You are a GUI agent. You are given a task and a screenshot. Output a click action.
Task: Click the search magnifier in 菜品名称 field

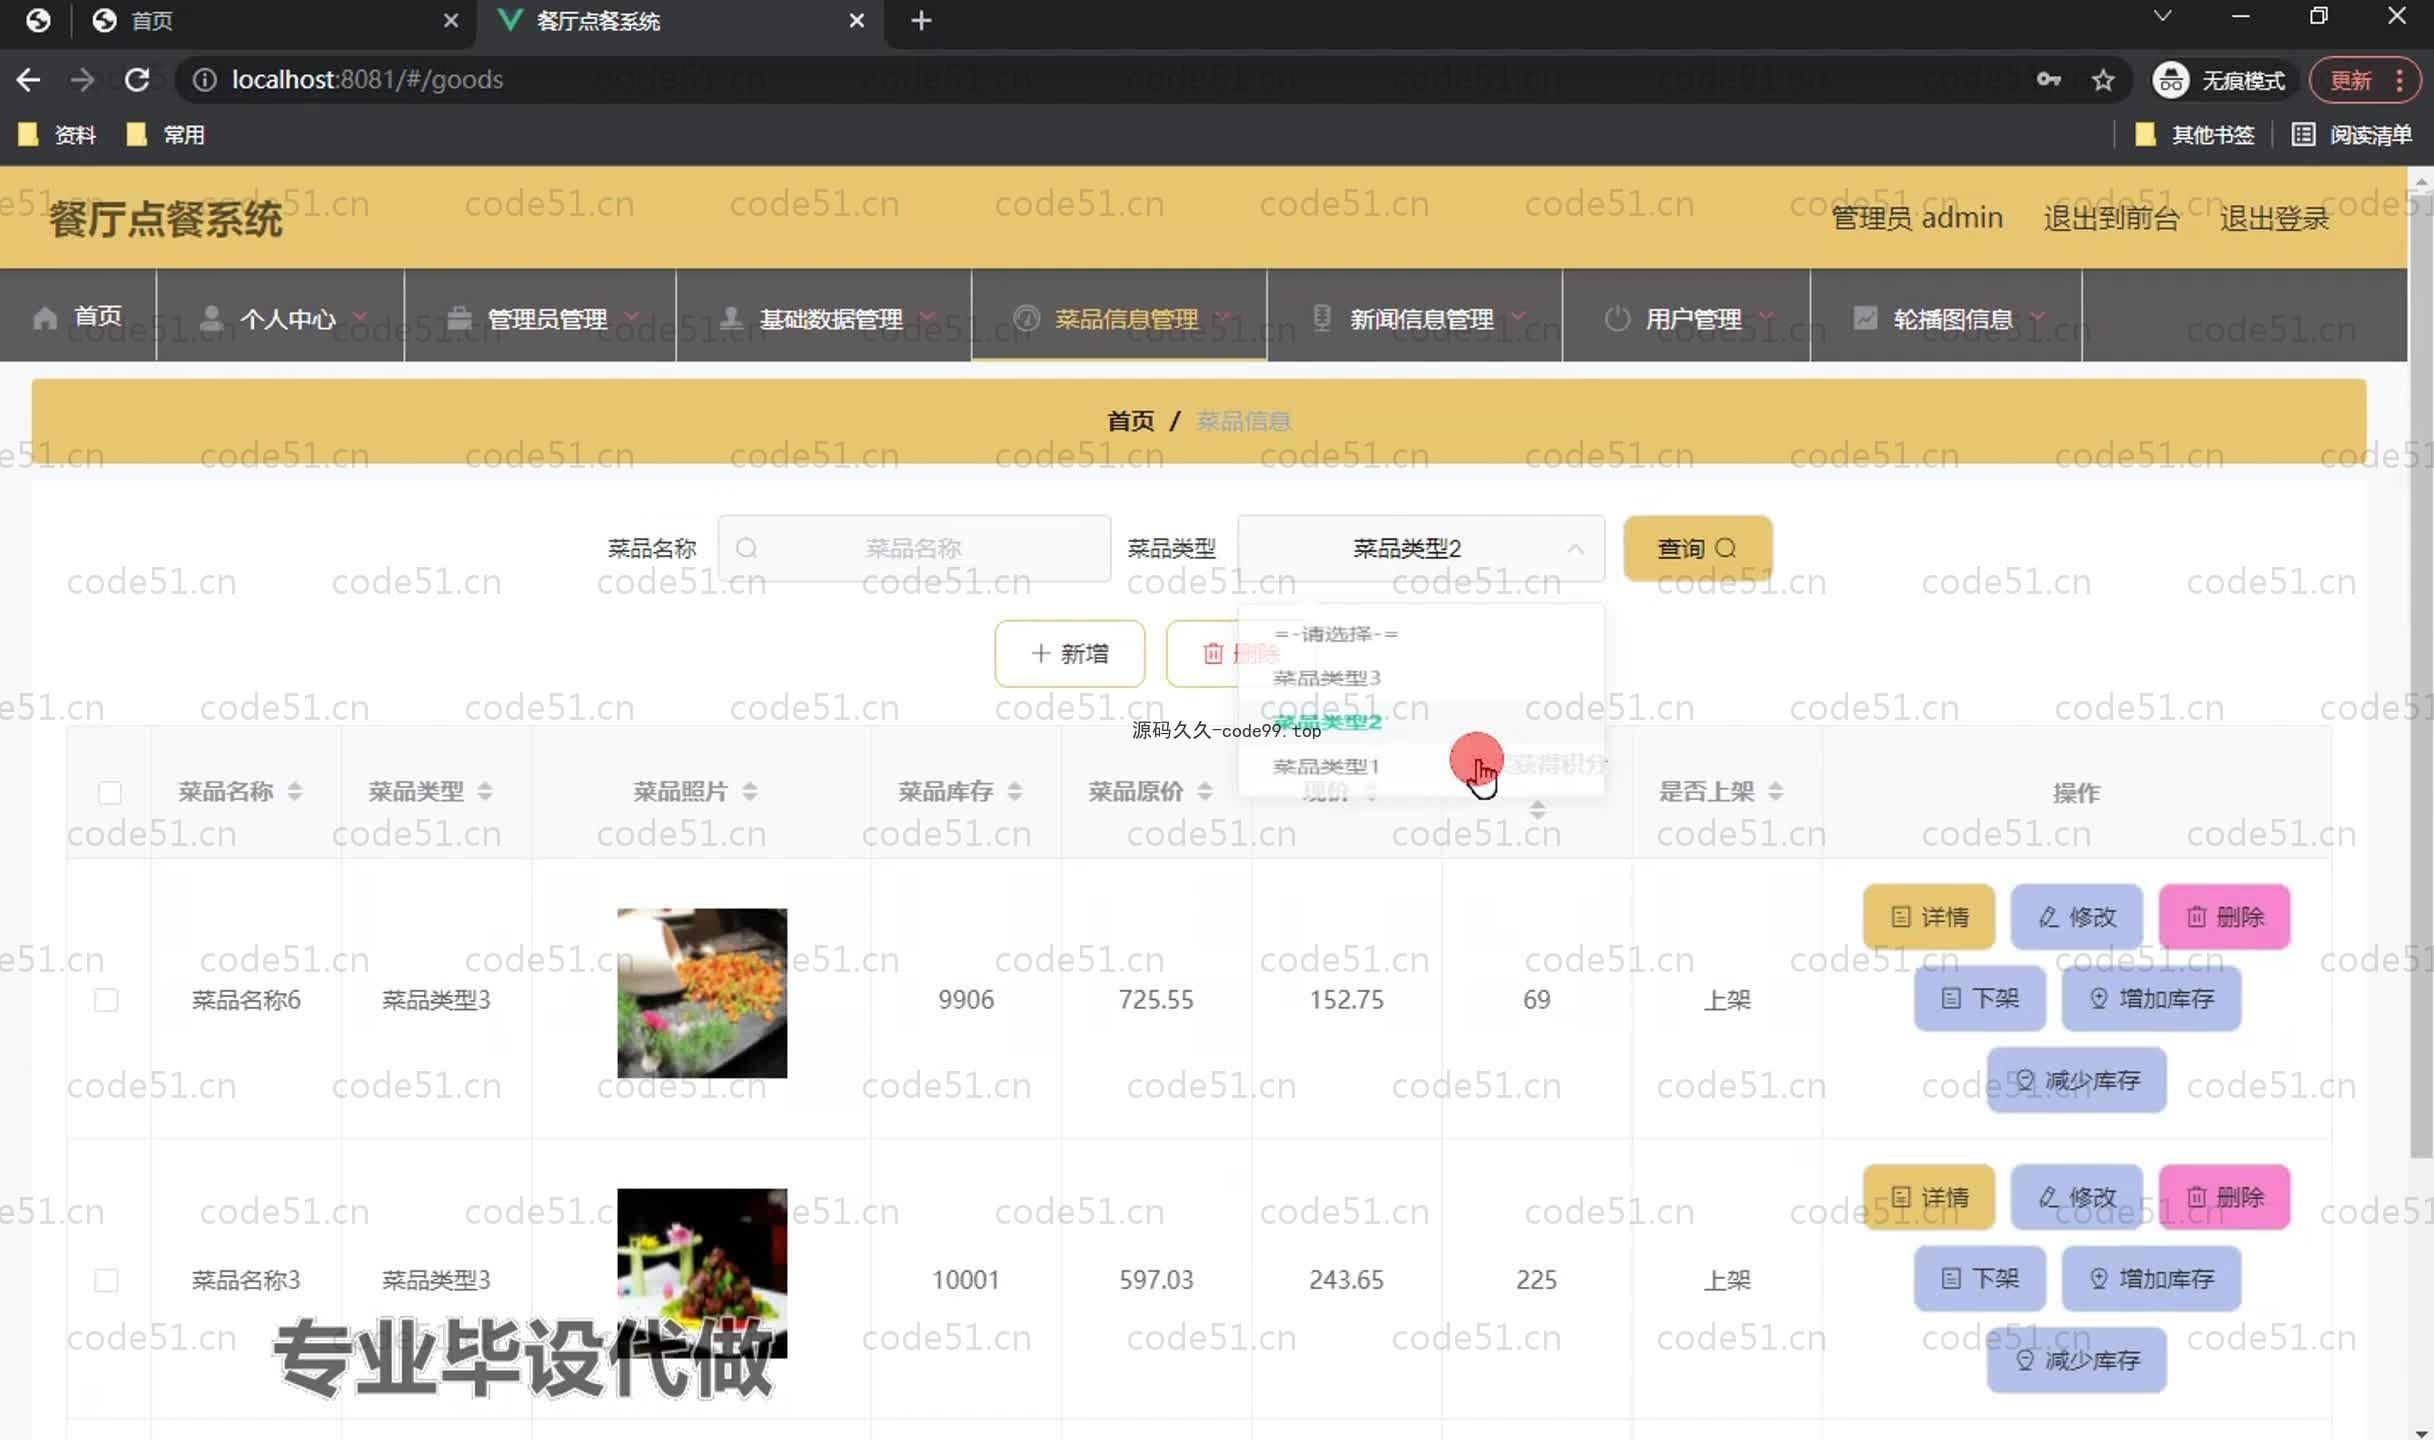click(746, 548)
